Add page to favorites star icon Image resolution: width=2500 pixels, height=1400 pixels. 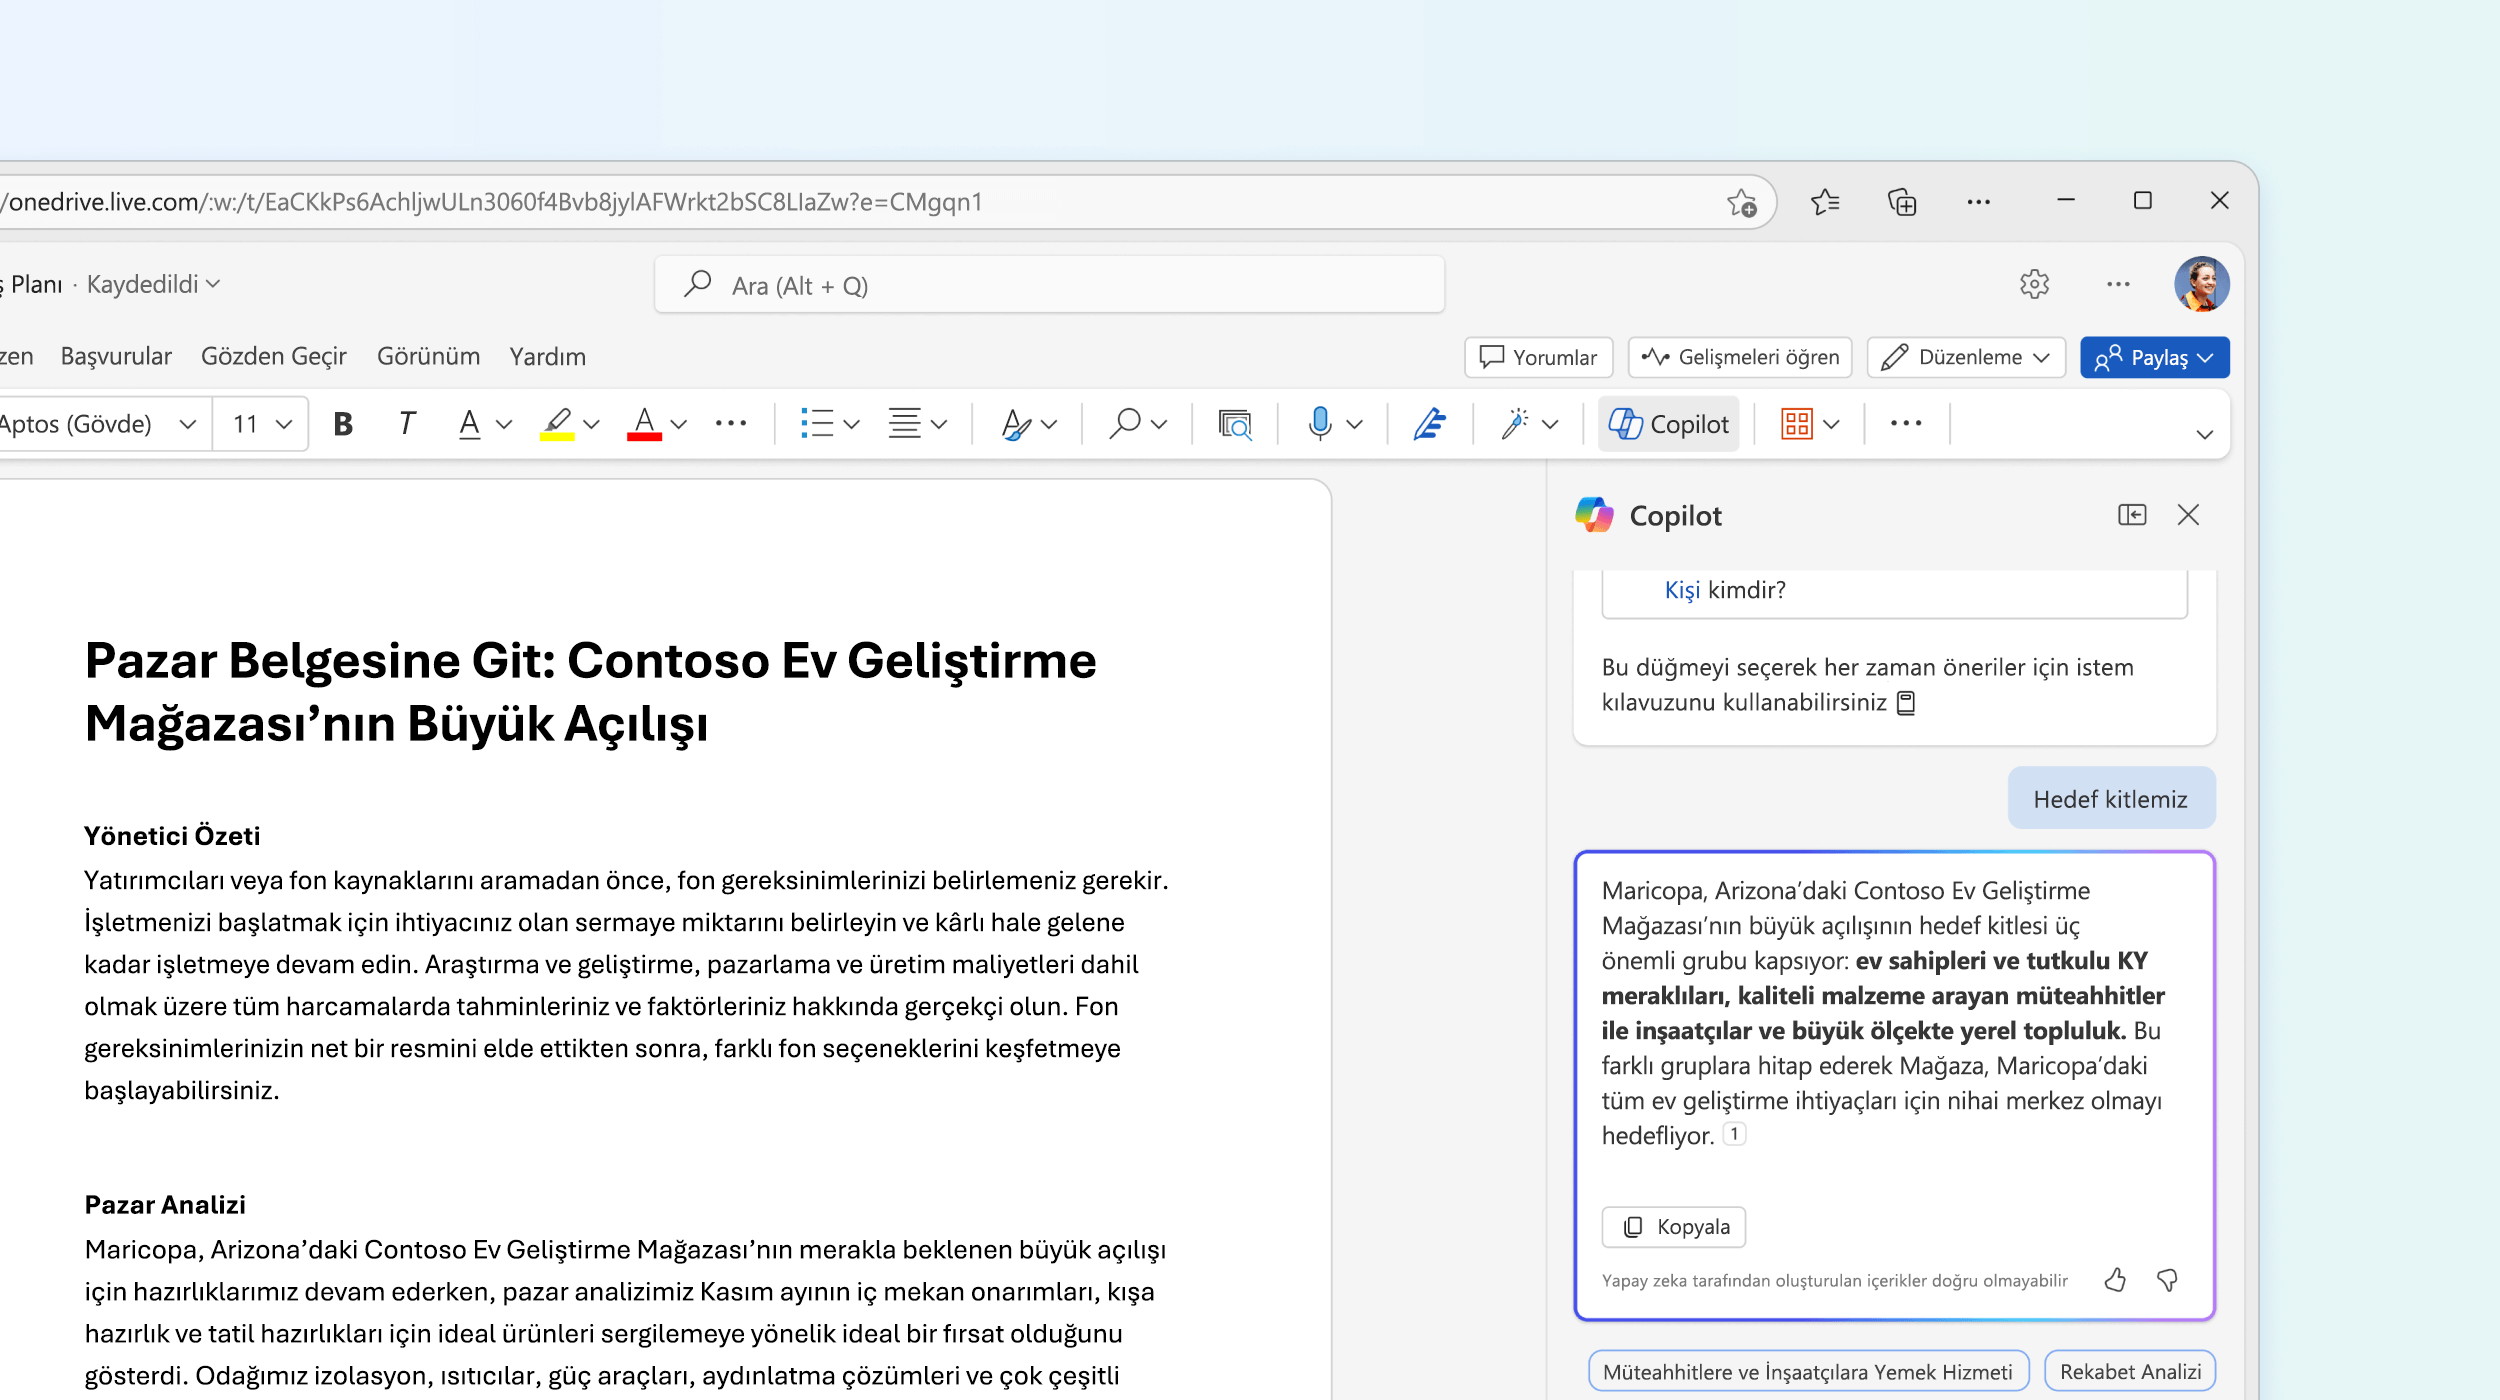tap(1741, 202)
